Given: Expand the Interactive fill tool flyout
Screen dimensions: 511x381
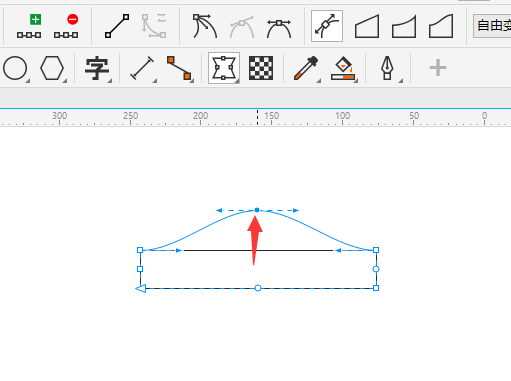Looking at the screenshot, I should pyautogui.click(x=356, y=81).
